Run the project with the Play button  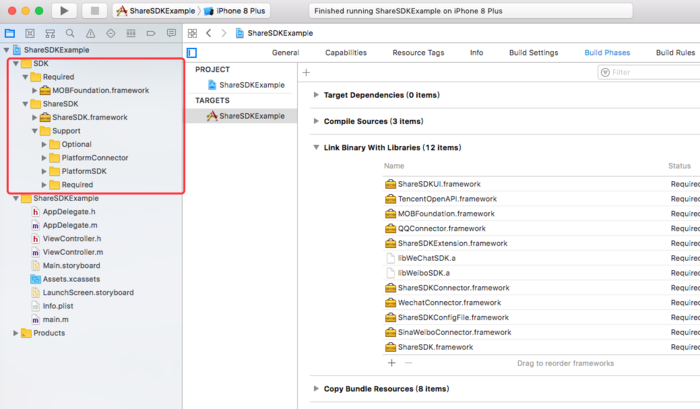(64, 11)
